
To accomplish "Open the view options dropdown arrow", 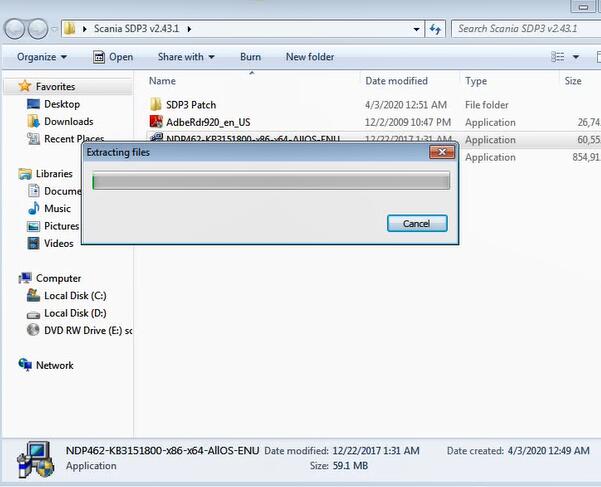I will [576, 57].
